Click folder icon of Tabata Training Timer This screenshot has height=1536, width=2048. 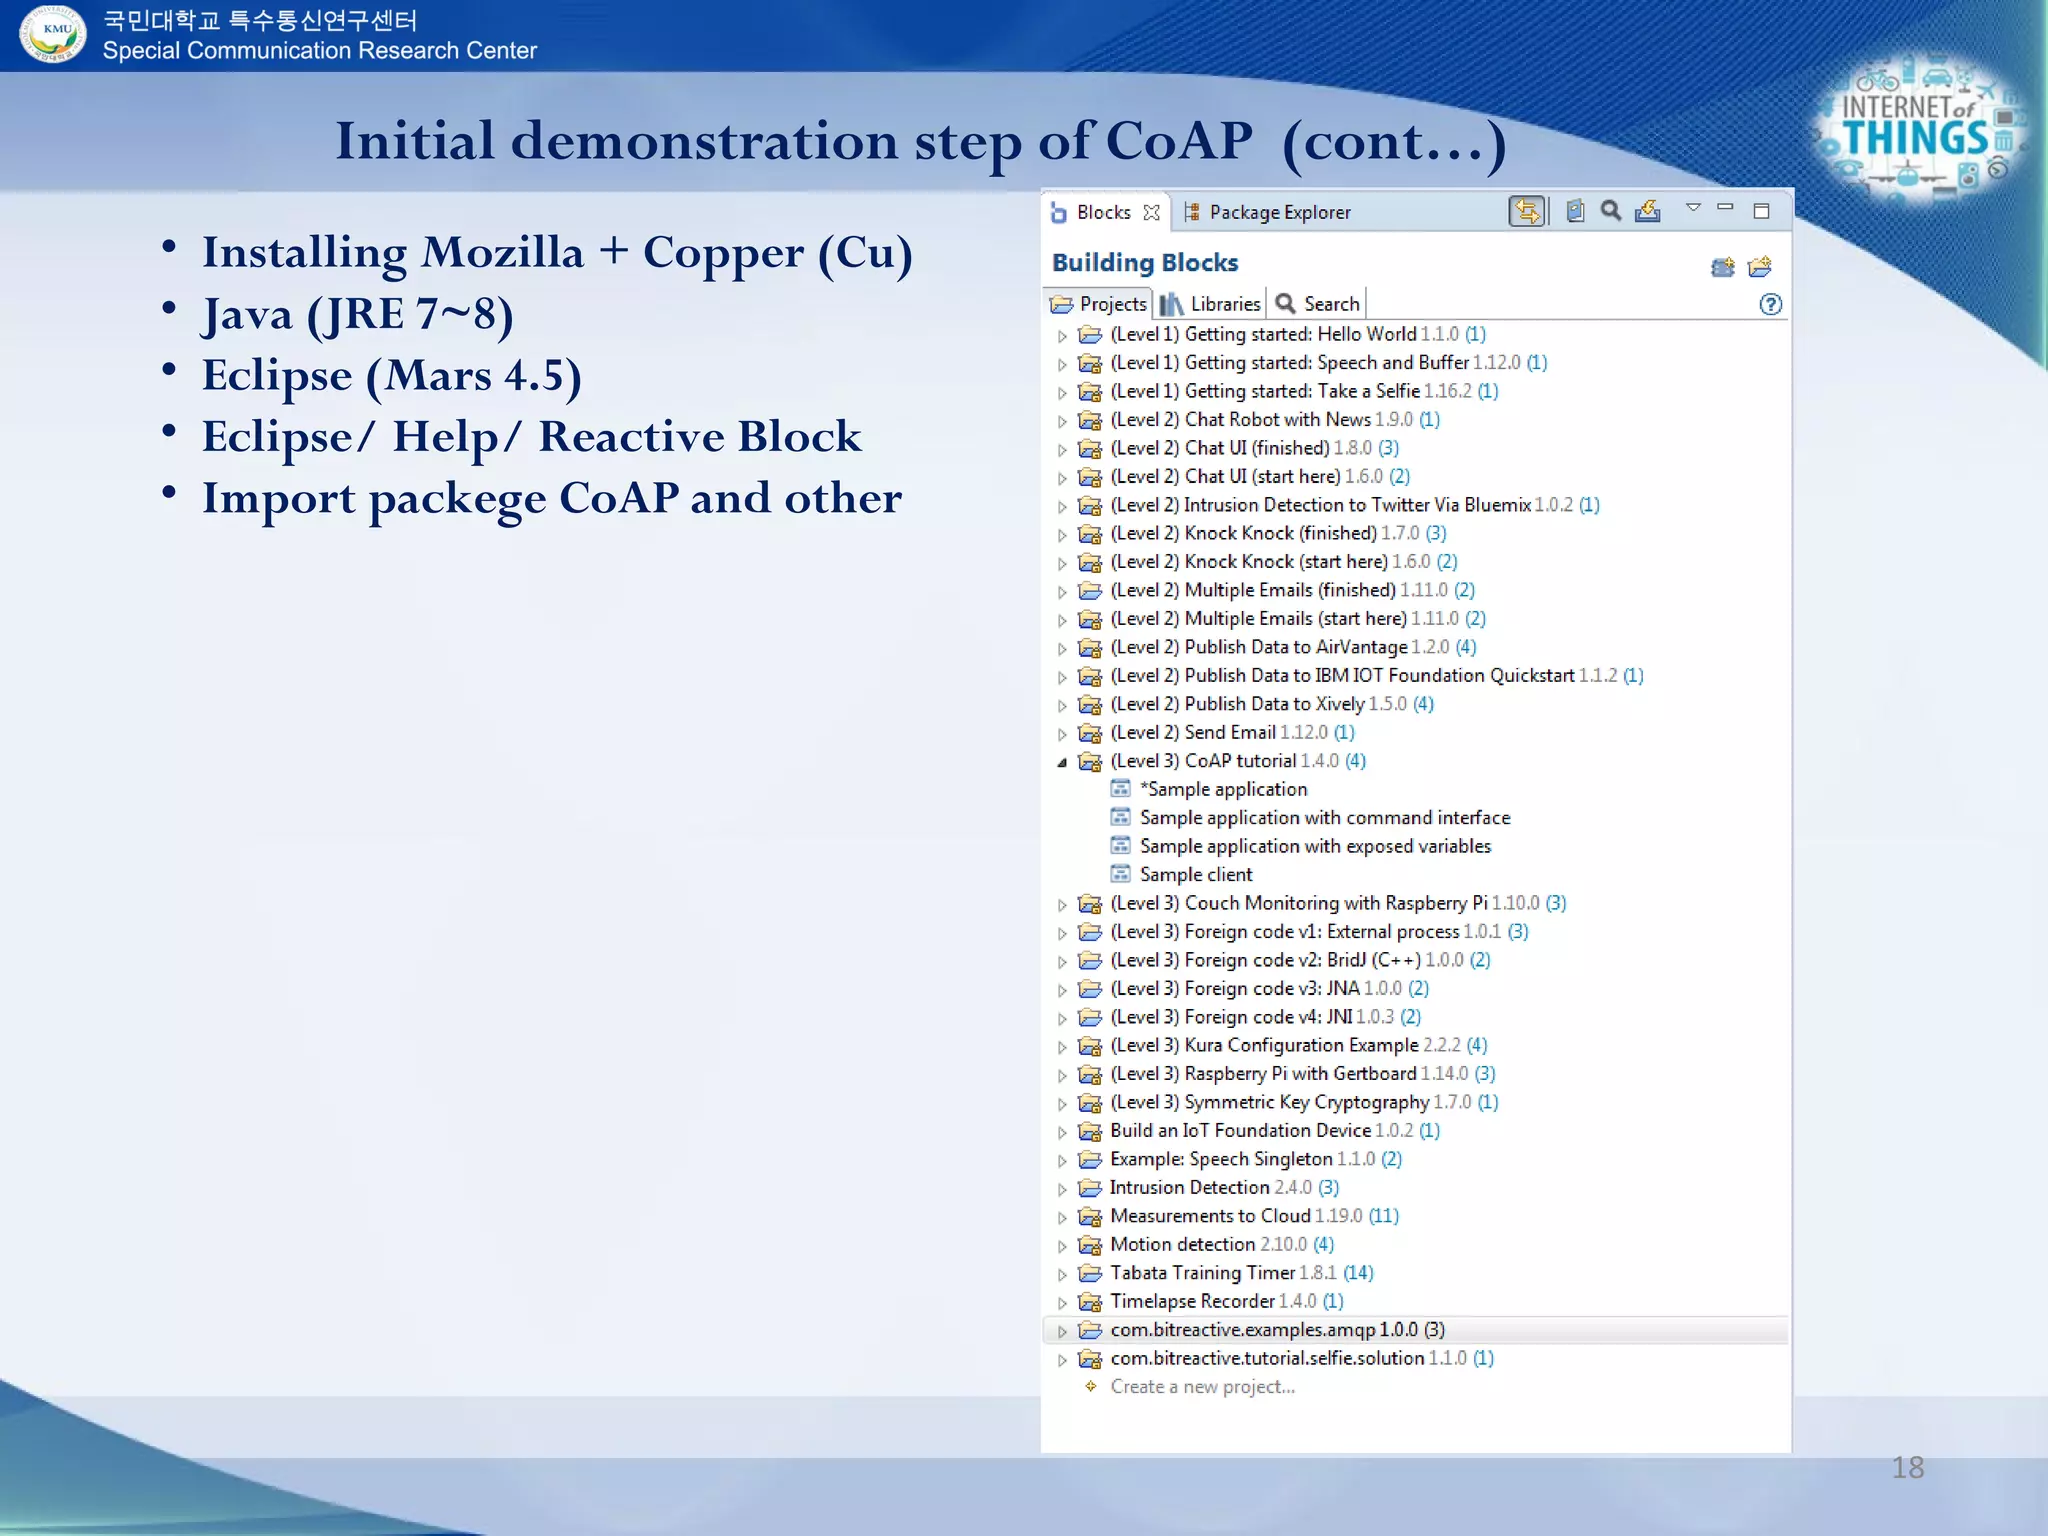point(1090,1273)
